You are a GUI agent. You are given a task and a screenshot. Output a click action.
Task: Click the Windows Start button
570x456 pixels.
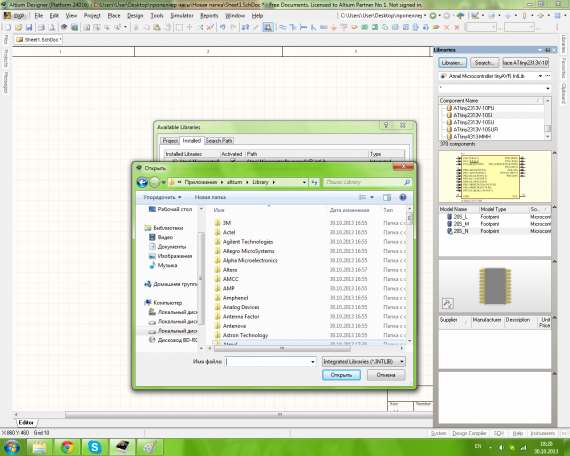click(x=12, y=447)
